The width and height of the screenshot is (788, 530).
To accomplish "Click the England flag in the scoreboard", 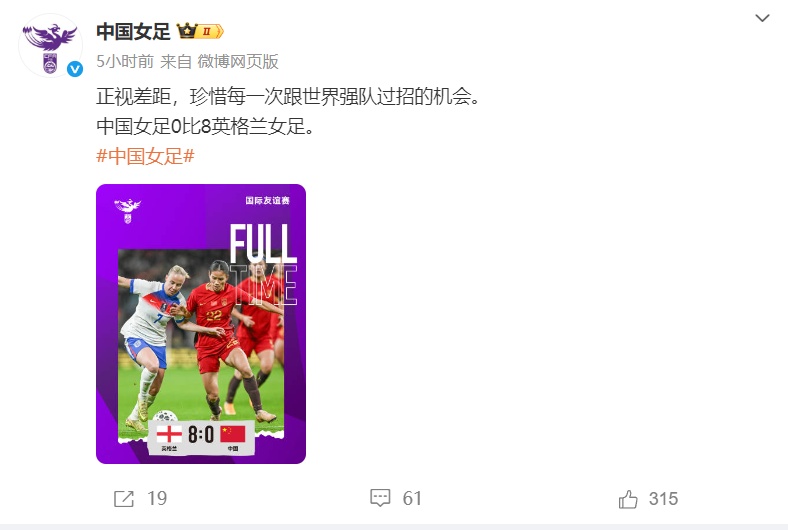I will tap(169, 435).
